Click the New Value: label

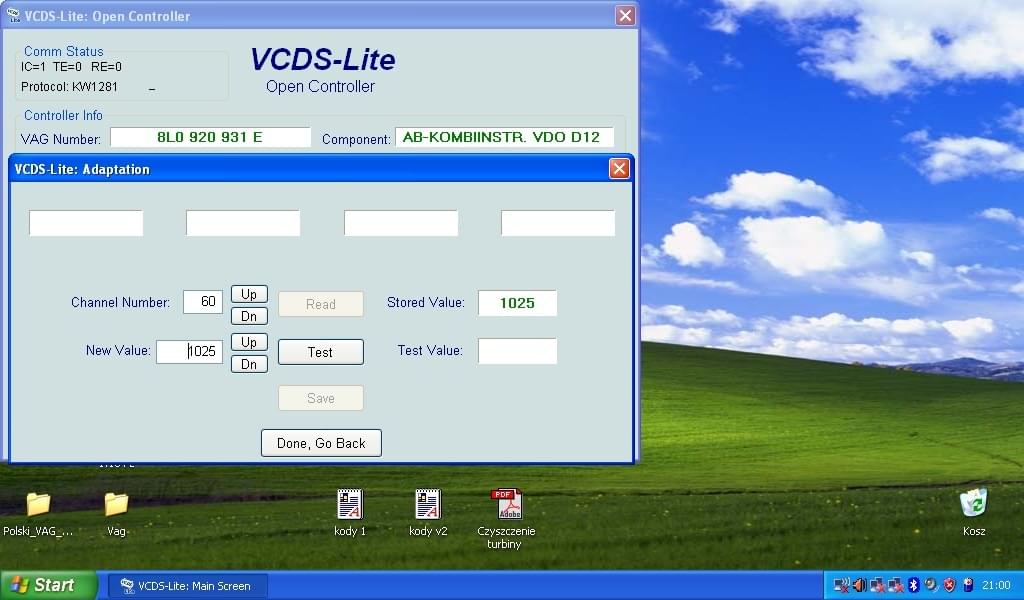click(x=118, y=351)
